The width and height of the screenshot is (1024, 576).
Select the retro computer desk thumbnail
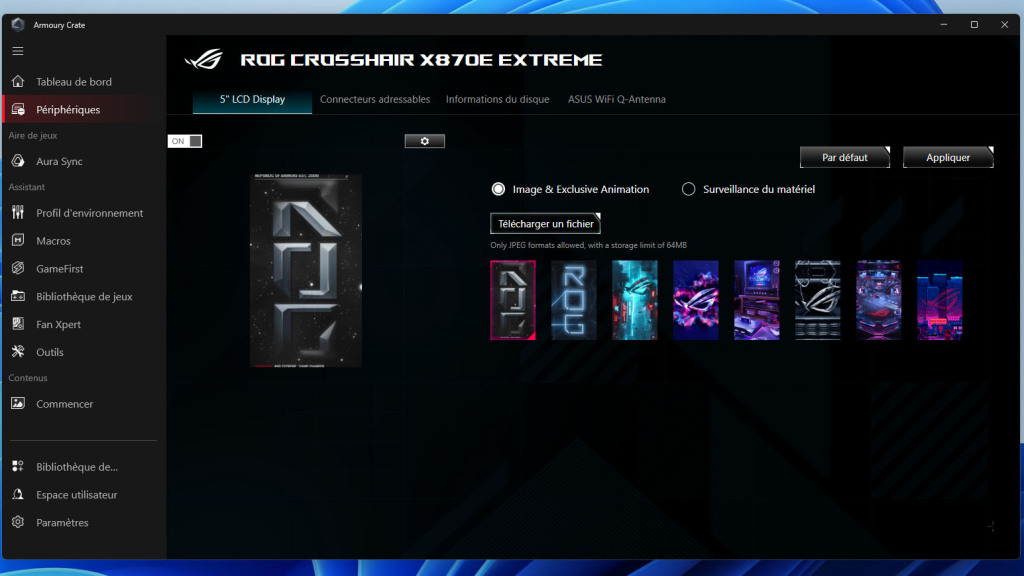point(756,300)
